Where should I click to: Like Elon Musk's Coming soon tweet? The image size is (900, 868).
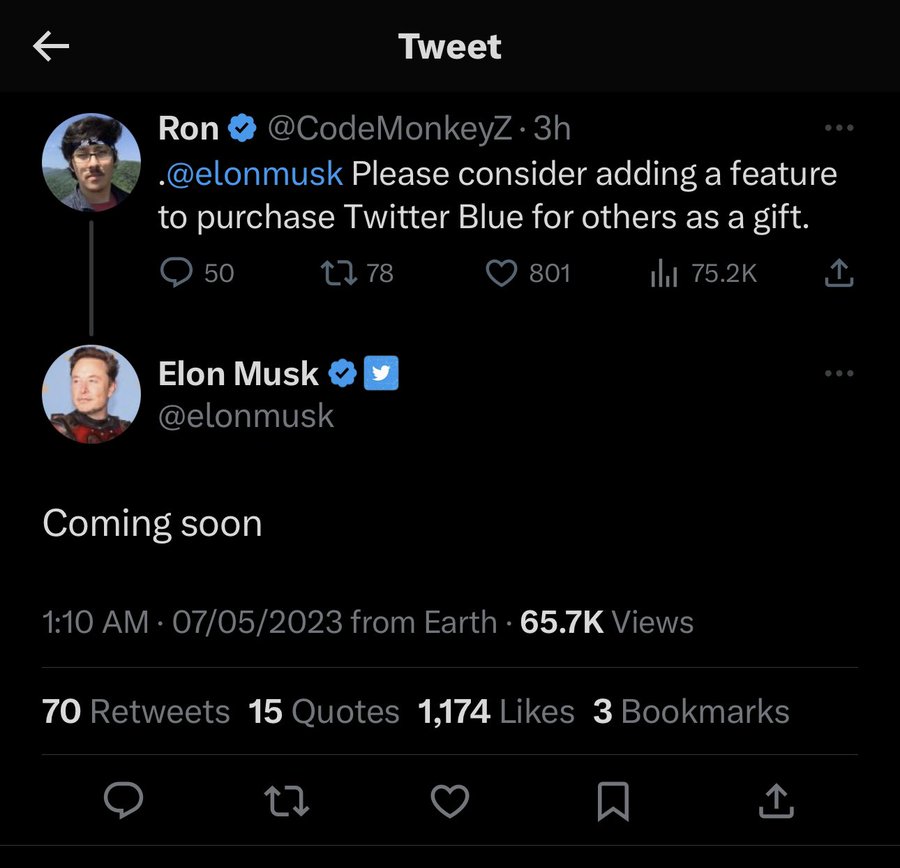pyautogui.click(x=450, y=801)
